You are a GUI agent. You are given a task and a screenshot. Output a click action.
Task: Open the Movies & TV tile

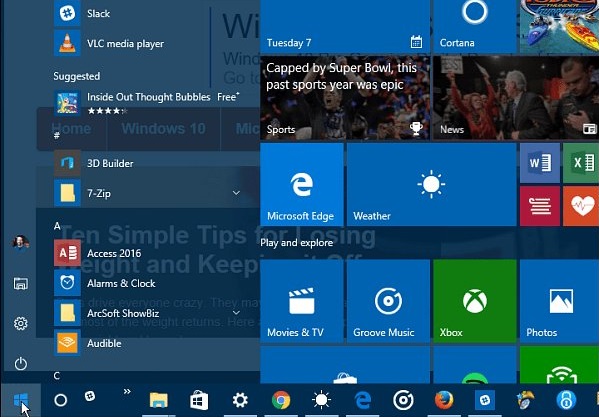pos(302,301)
